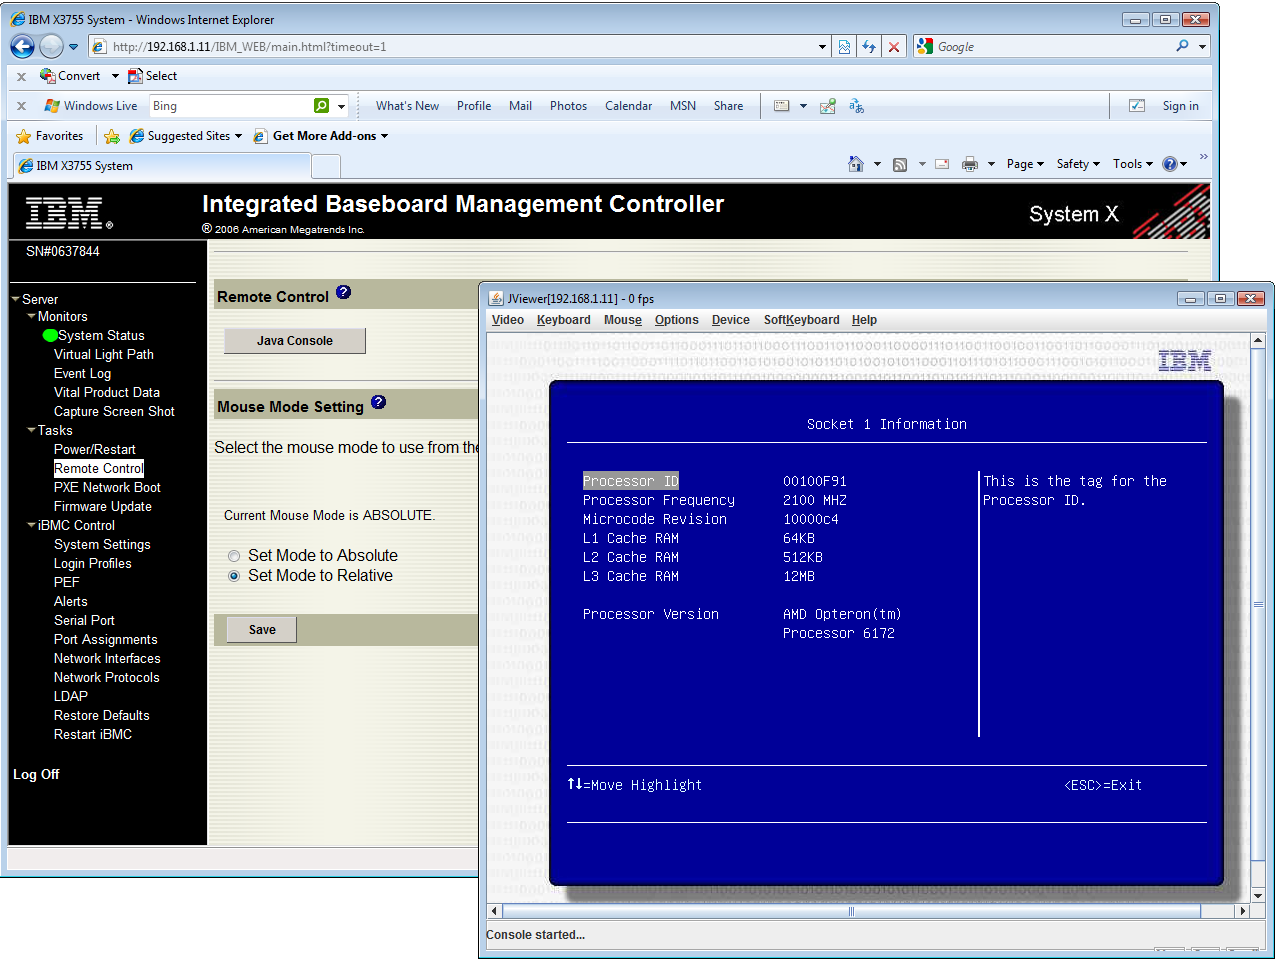Open Mouse Mode Setting help question mark
Image resolution: width=1276 pixels, height=960 pixels.
pyautogui.click(x=378, y=402)
